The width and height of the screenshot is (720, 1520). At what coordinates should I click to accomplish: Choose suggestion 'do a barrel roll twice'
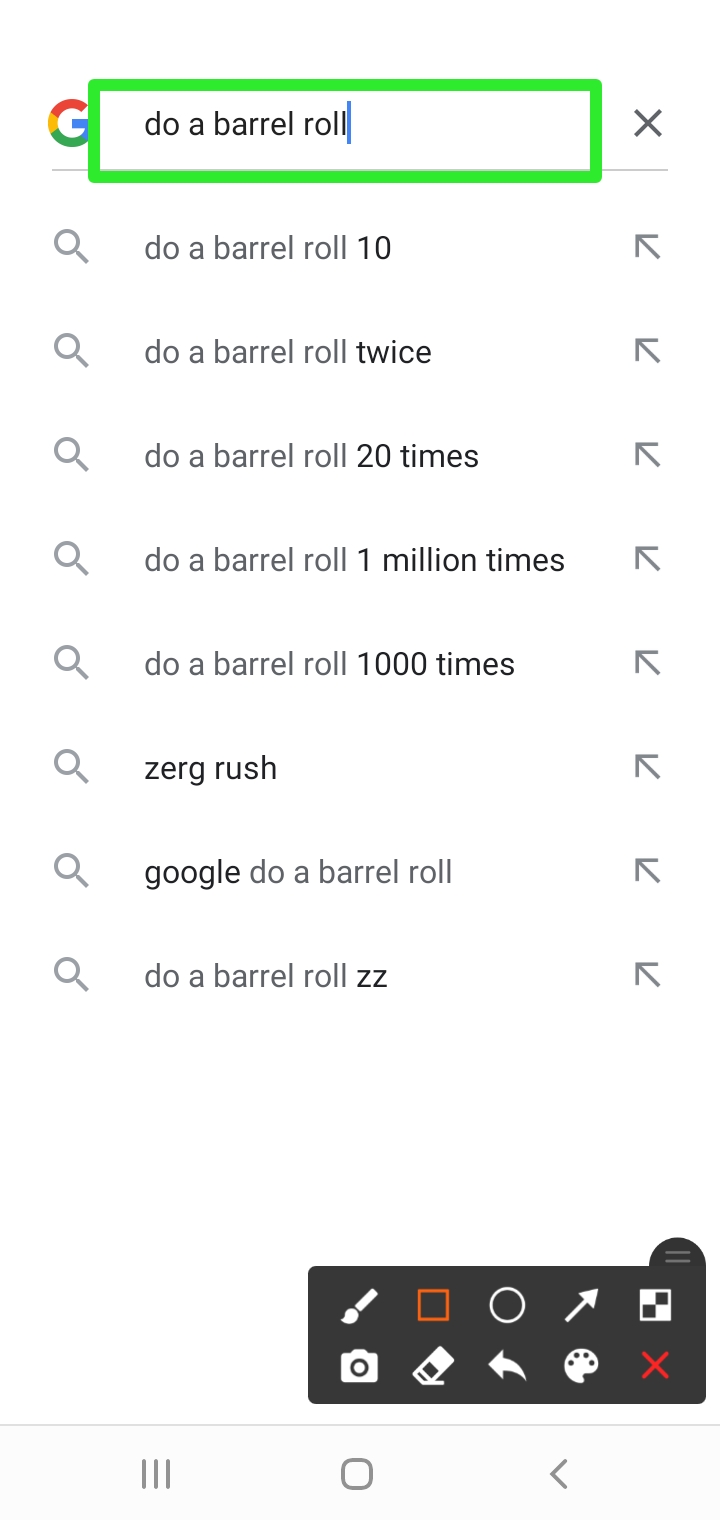point(288,352)
